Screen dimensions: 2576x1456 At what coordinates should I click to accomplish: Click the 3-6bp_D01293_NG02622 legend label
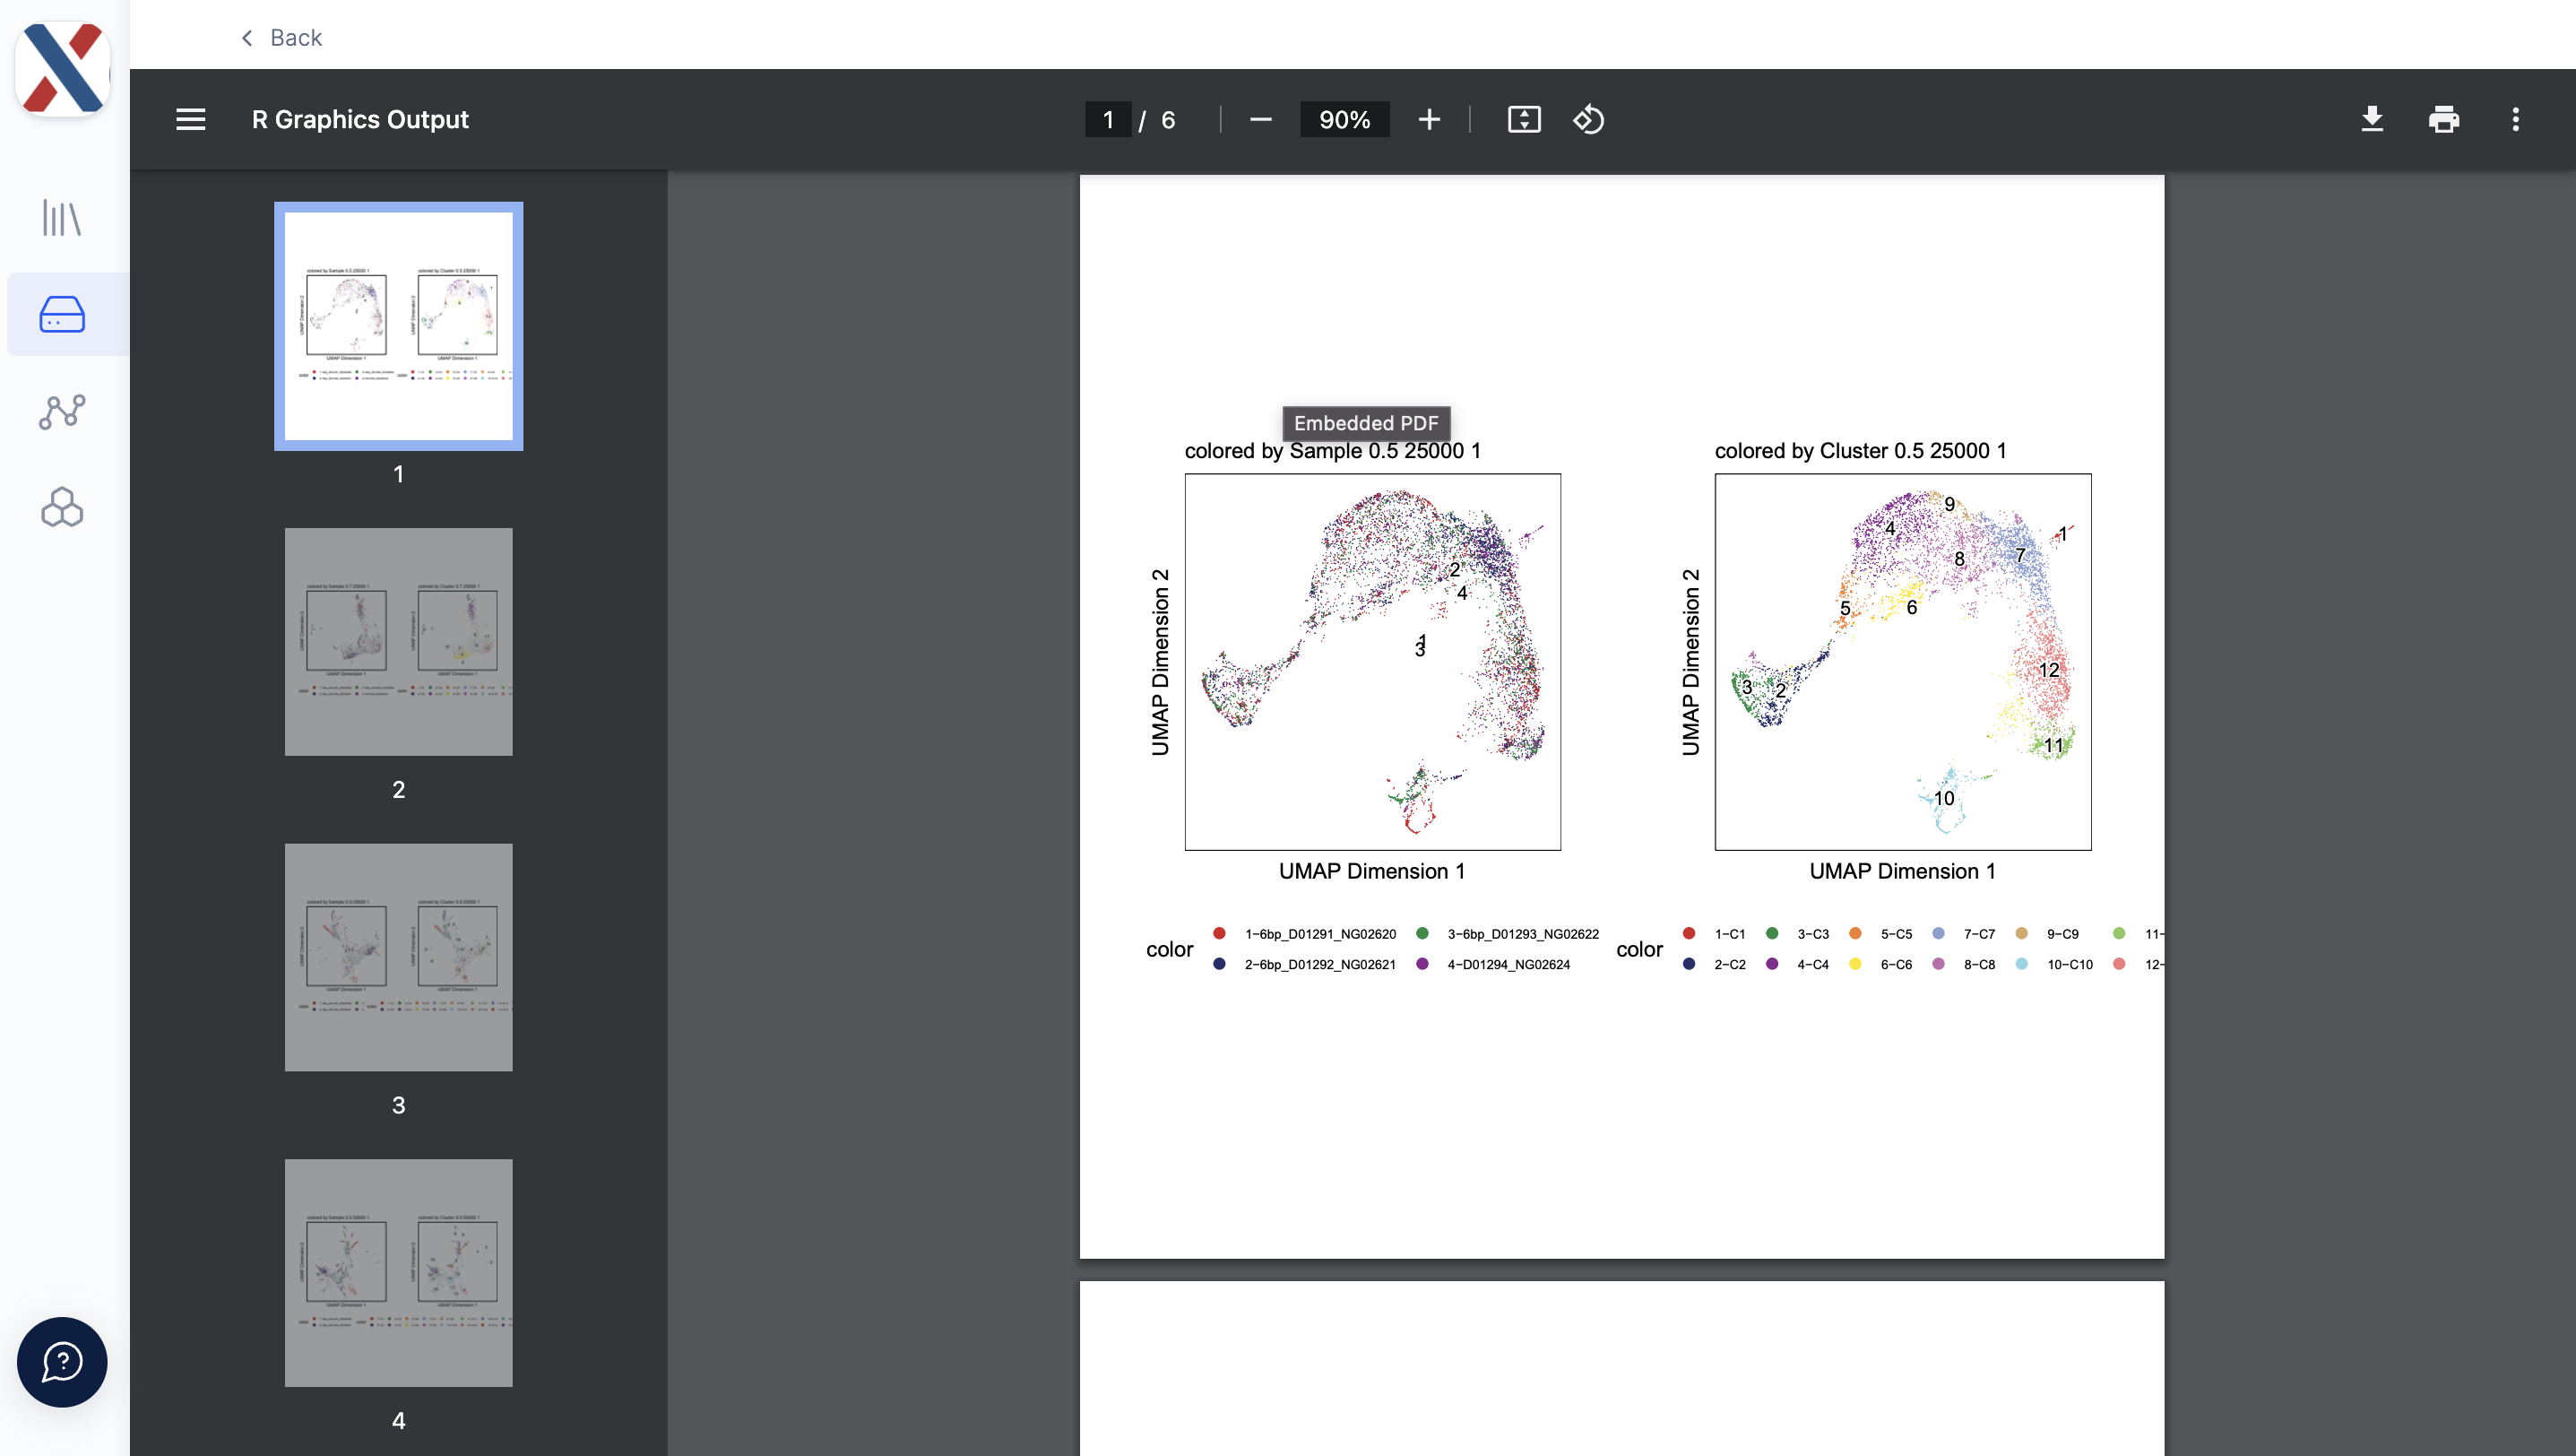(1523, 934)
